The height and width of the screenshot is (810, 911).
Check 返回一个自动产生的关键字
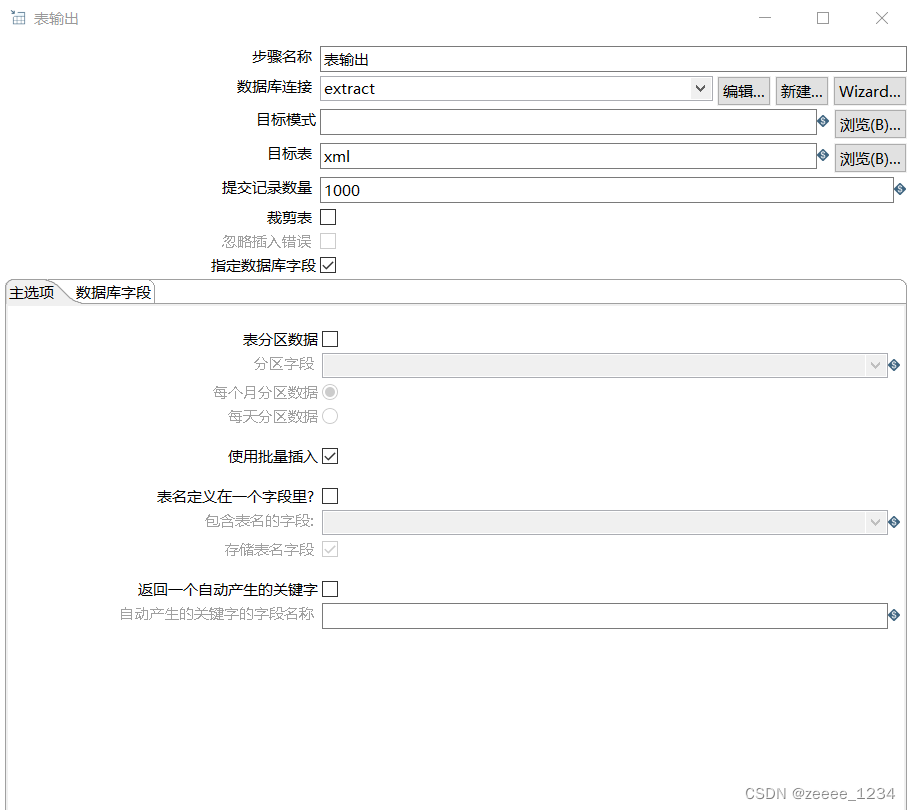330,588
